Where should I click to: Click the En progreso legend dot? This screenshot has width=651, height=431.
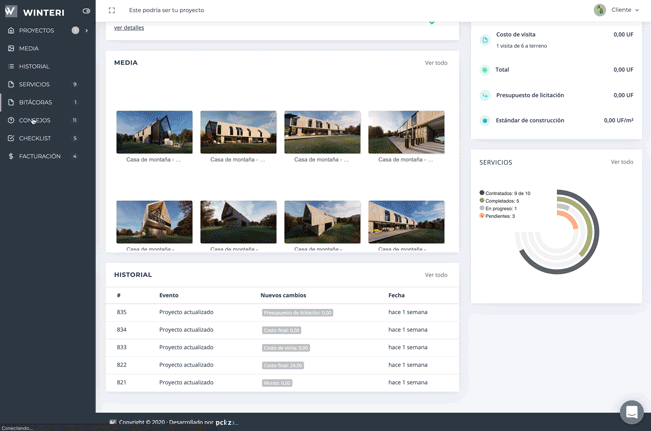(x=482, y=208)
